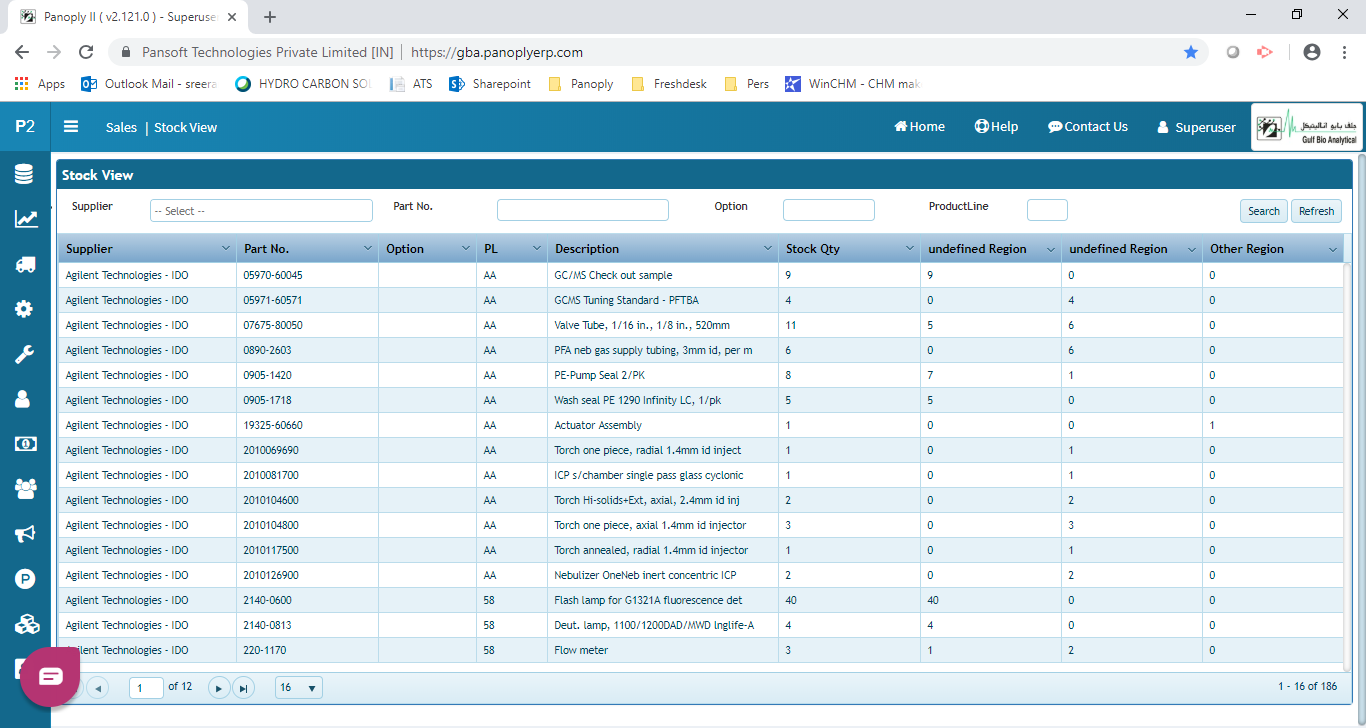Click the P2 logo
This screenshot has width=1366, height=728.
(25, 127)
